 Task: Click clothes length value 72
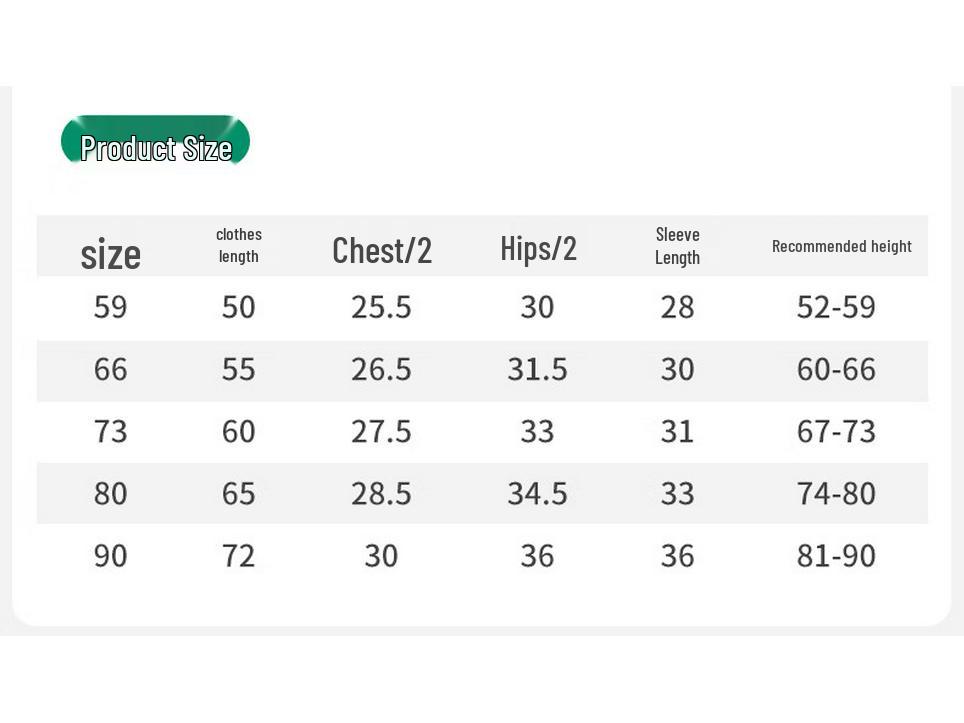click(x=239, y=555)
